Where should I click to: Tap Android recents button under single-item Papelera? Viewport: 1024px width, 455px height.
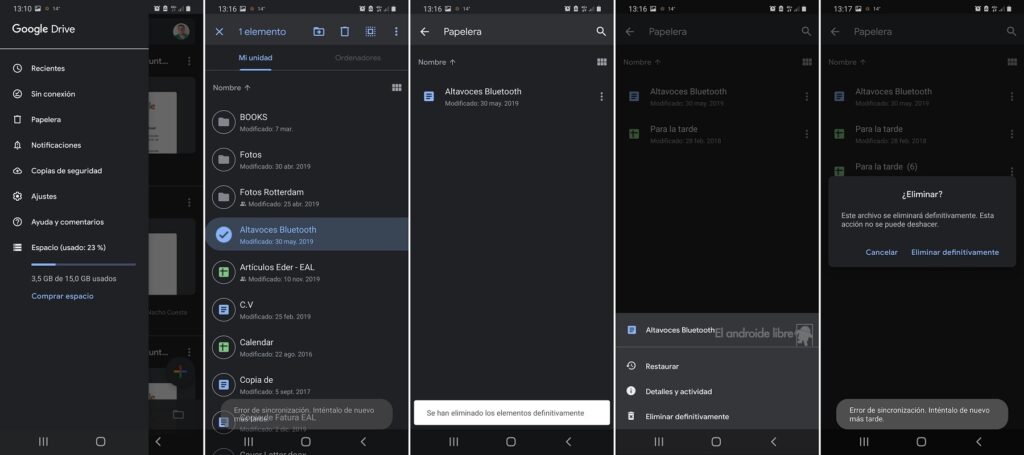[x=454, y=441]
